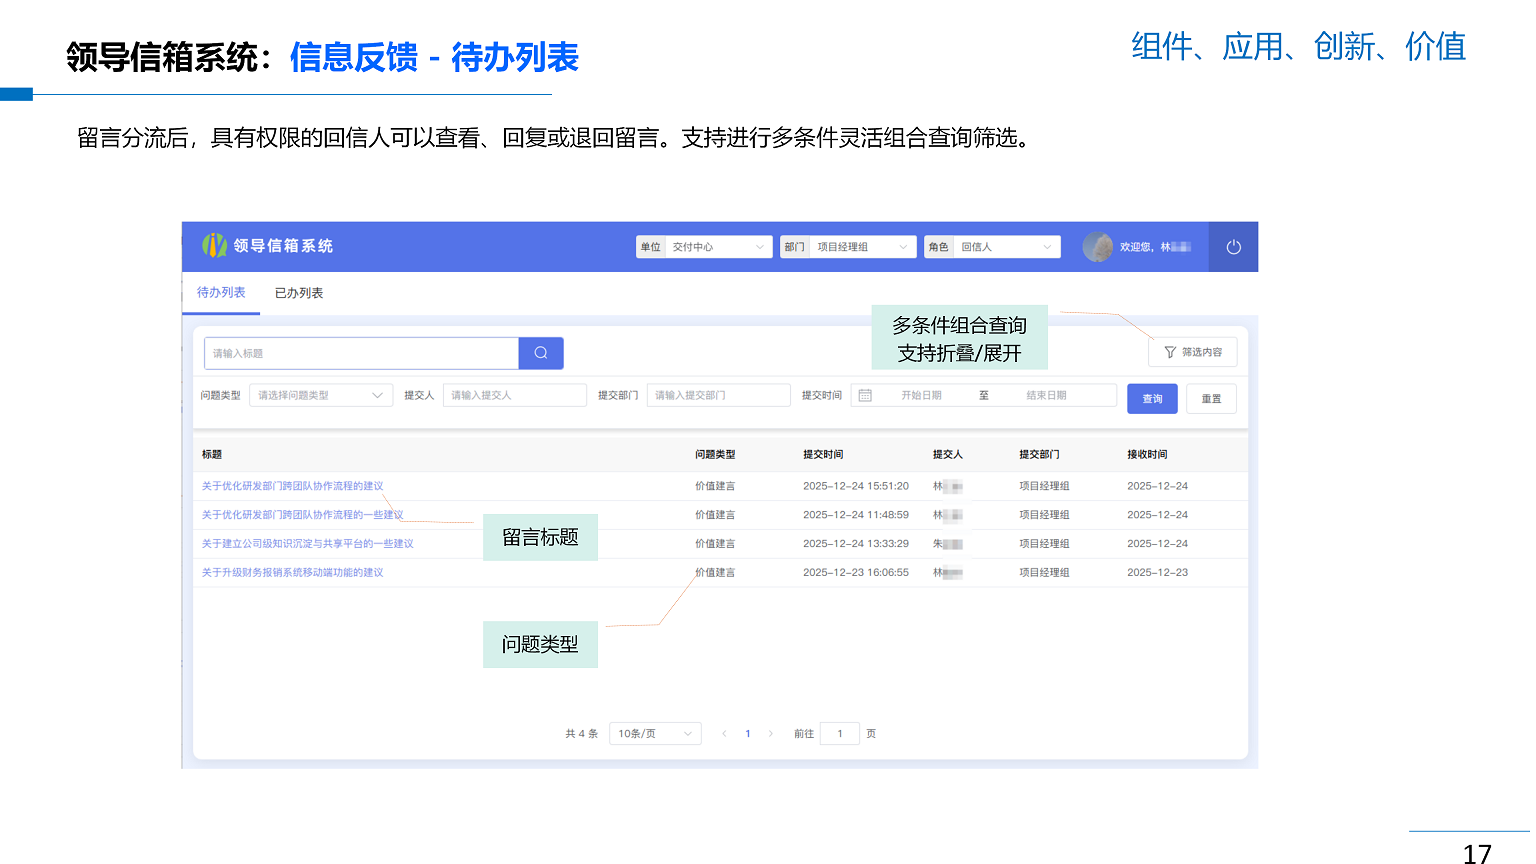
Task: Open message 关于升级财务报销系统移动端功能的建议
Action: 293,572
